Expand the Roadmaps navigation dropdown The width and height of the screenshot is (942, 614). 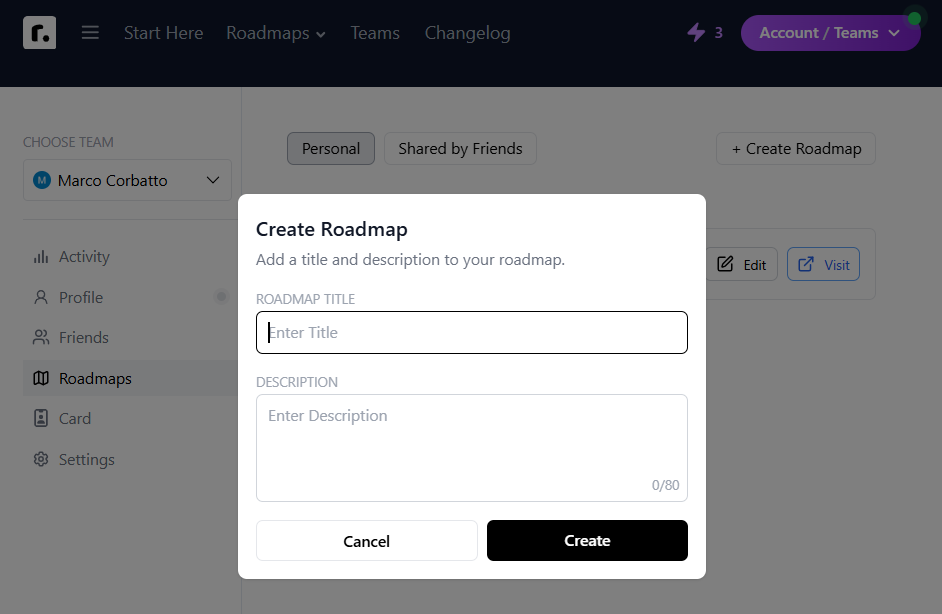(x=276, y=33)
